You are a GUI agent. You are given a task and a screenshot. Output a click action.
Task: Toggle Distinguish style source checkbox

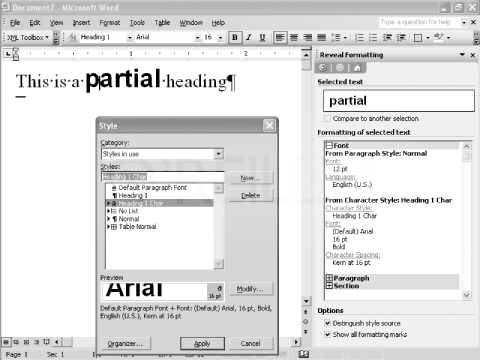328,323
